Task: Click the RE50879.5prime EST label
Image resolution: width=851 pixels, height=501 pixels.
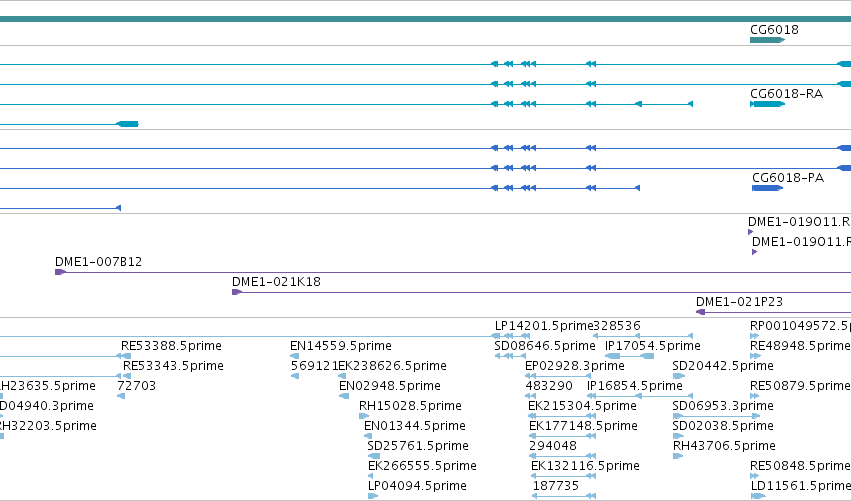Action: pyautogui.click(x=800, y=386)
